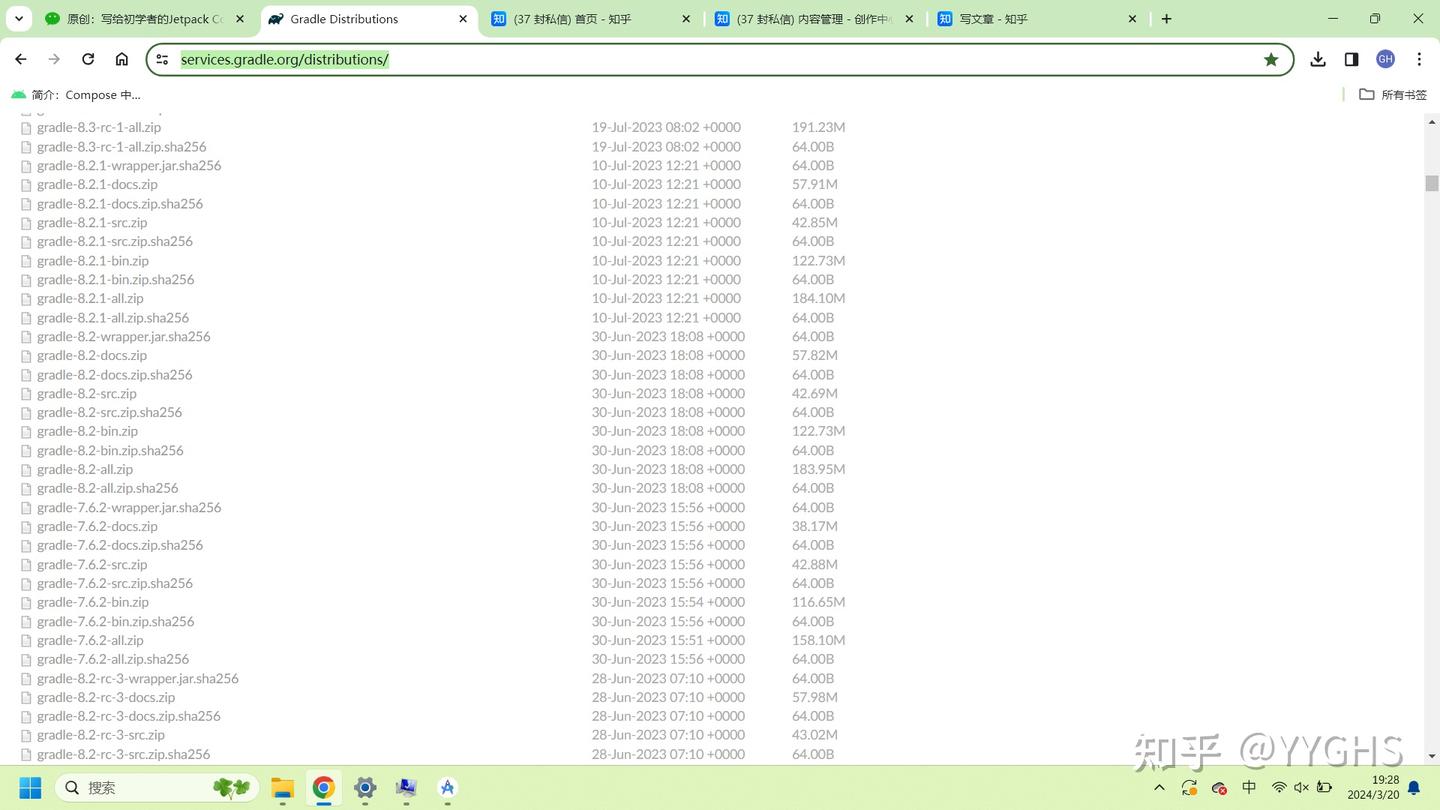Open the Chrome side panel
1440x810 pixels.
1351,59
